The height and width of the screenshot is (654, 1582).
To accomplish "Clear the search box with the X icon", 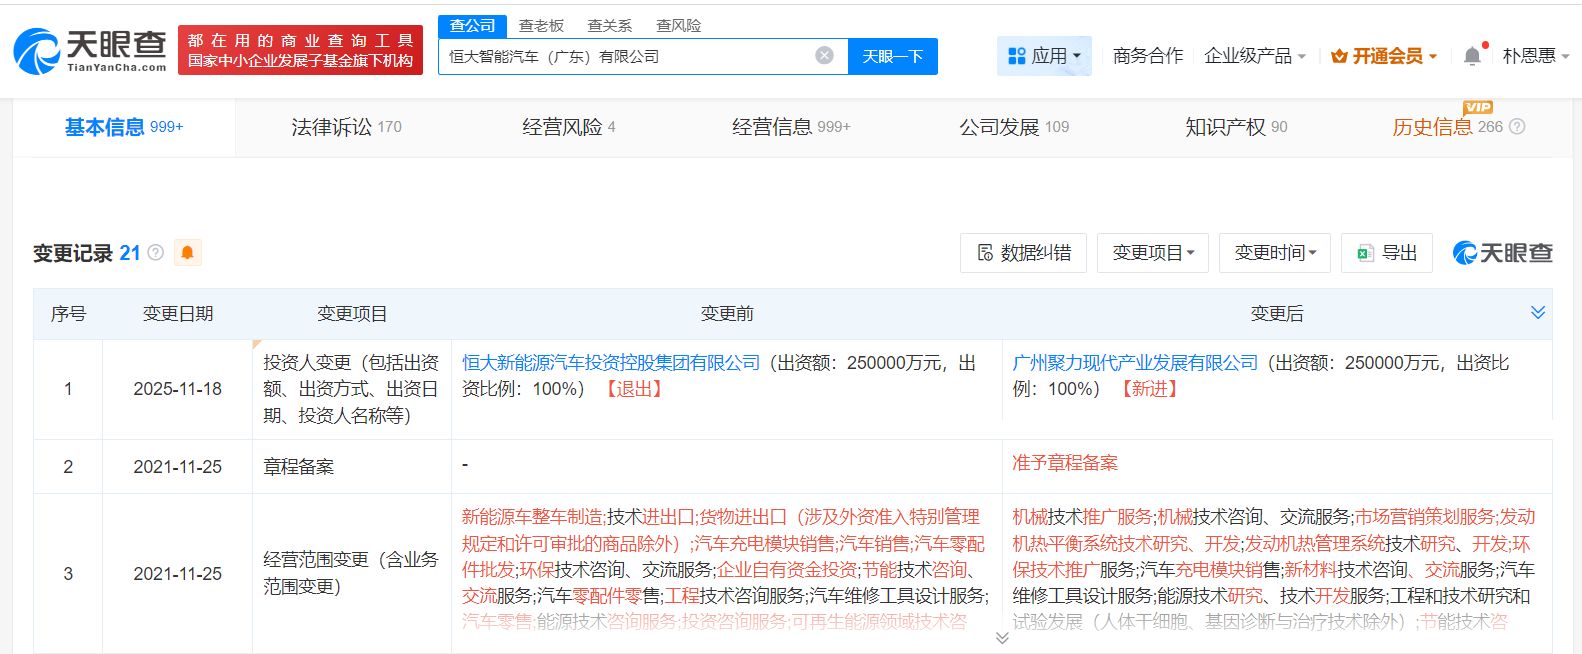I will click(x=824, y=56).
